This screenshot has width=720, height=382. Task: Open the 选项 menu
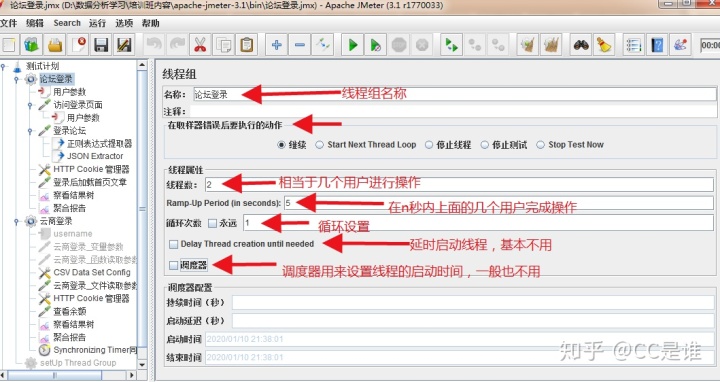coord(124,23)
